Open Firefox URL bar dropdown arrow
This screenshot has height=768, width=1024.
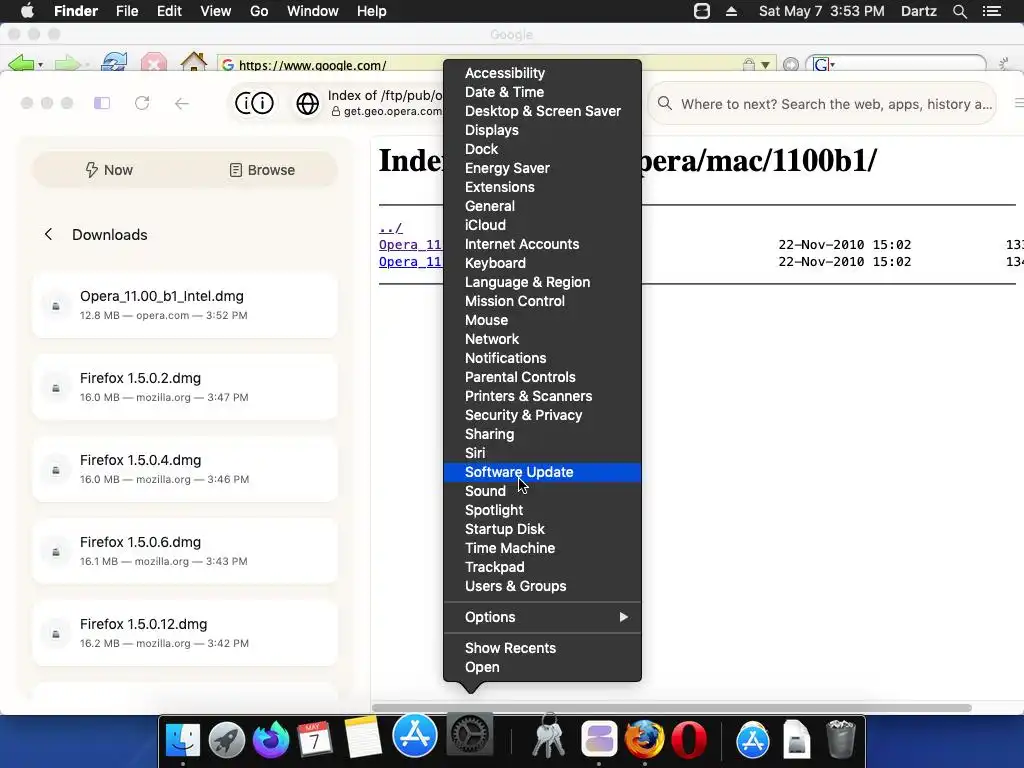click(765, 65)
